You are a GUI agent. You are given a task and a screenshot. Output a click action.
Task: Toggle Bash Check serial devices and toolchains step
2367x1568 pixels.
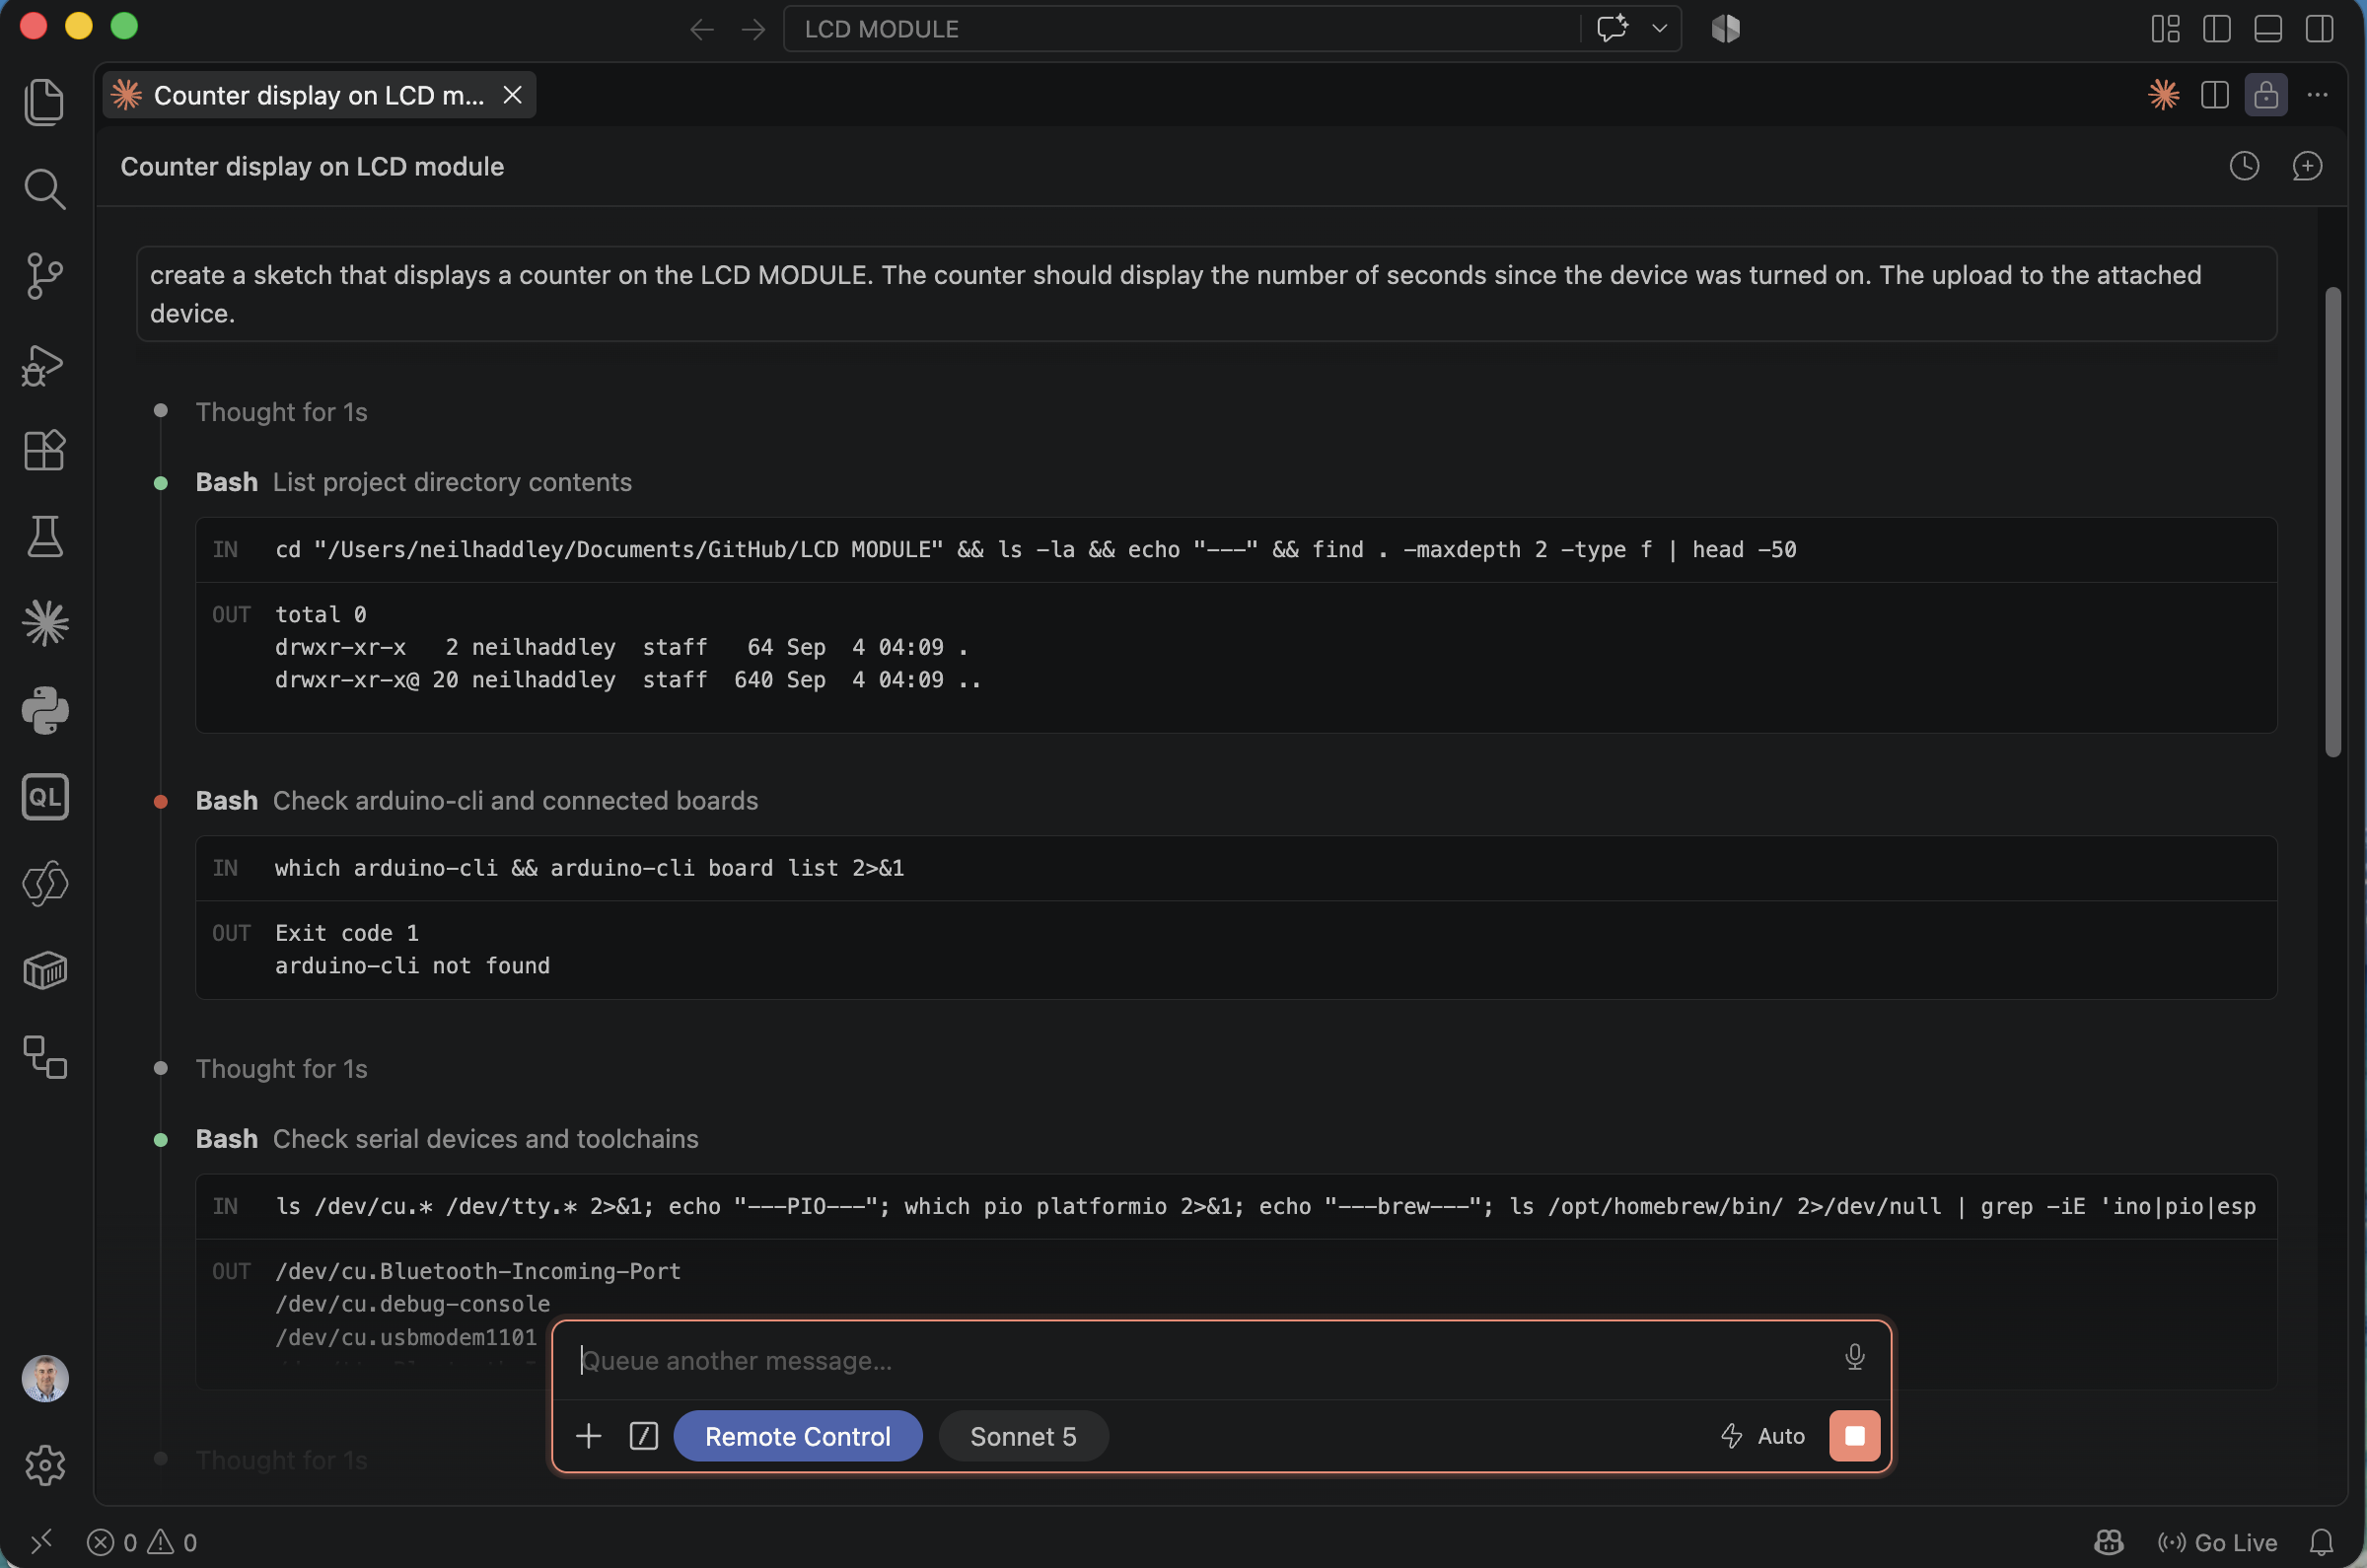(446, 1139)
